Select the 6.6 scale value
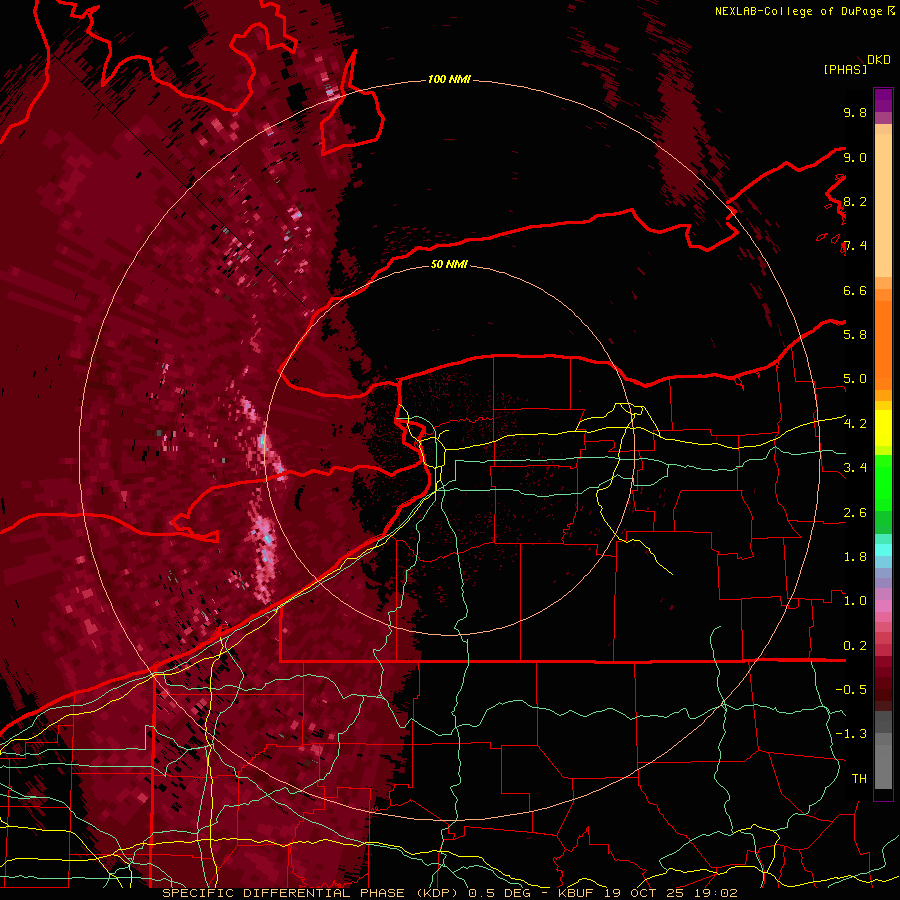This screenshot has height=900, width=900. click(855, 290)
